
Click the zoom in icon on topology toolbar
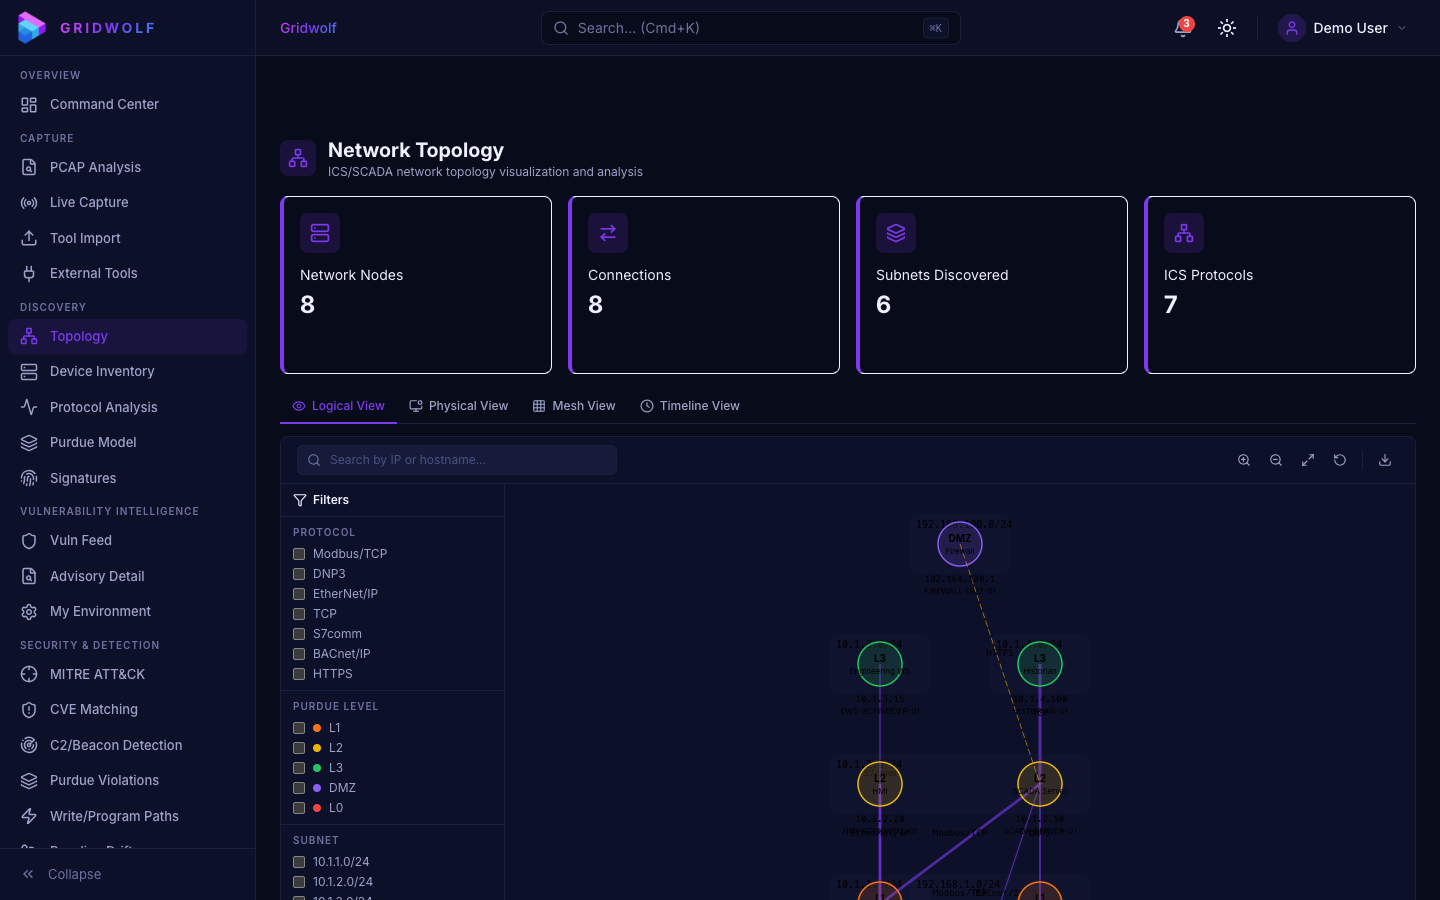[1244, 460]
